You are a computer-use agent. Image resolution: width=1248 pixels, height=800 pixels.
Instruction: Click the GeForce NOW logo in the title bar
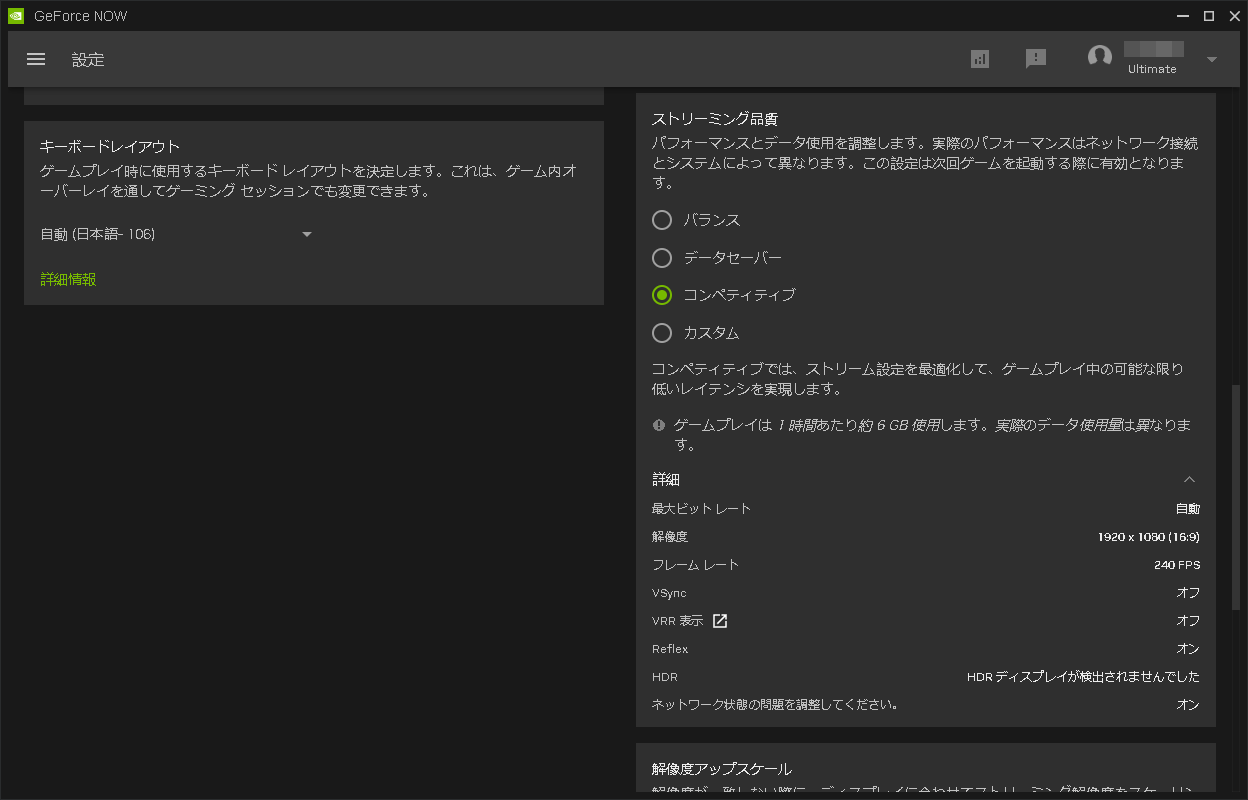pyautogui.click(x=14, y=15)
